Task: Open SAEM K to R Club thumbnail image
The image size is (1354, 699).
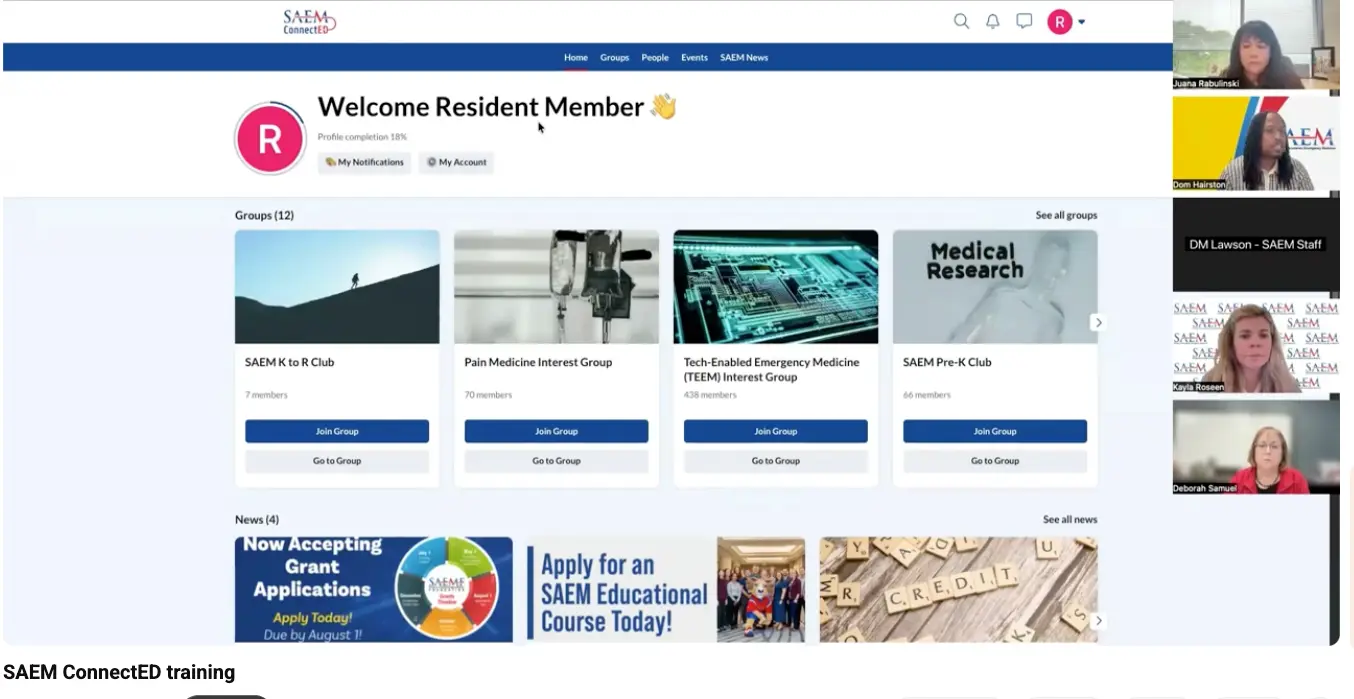Action: [x=337, y=287]
